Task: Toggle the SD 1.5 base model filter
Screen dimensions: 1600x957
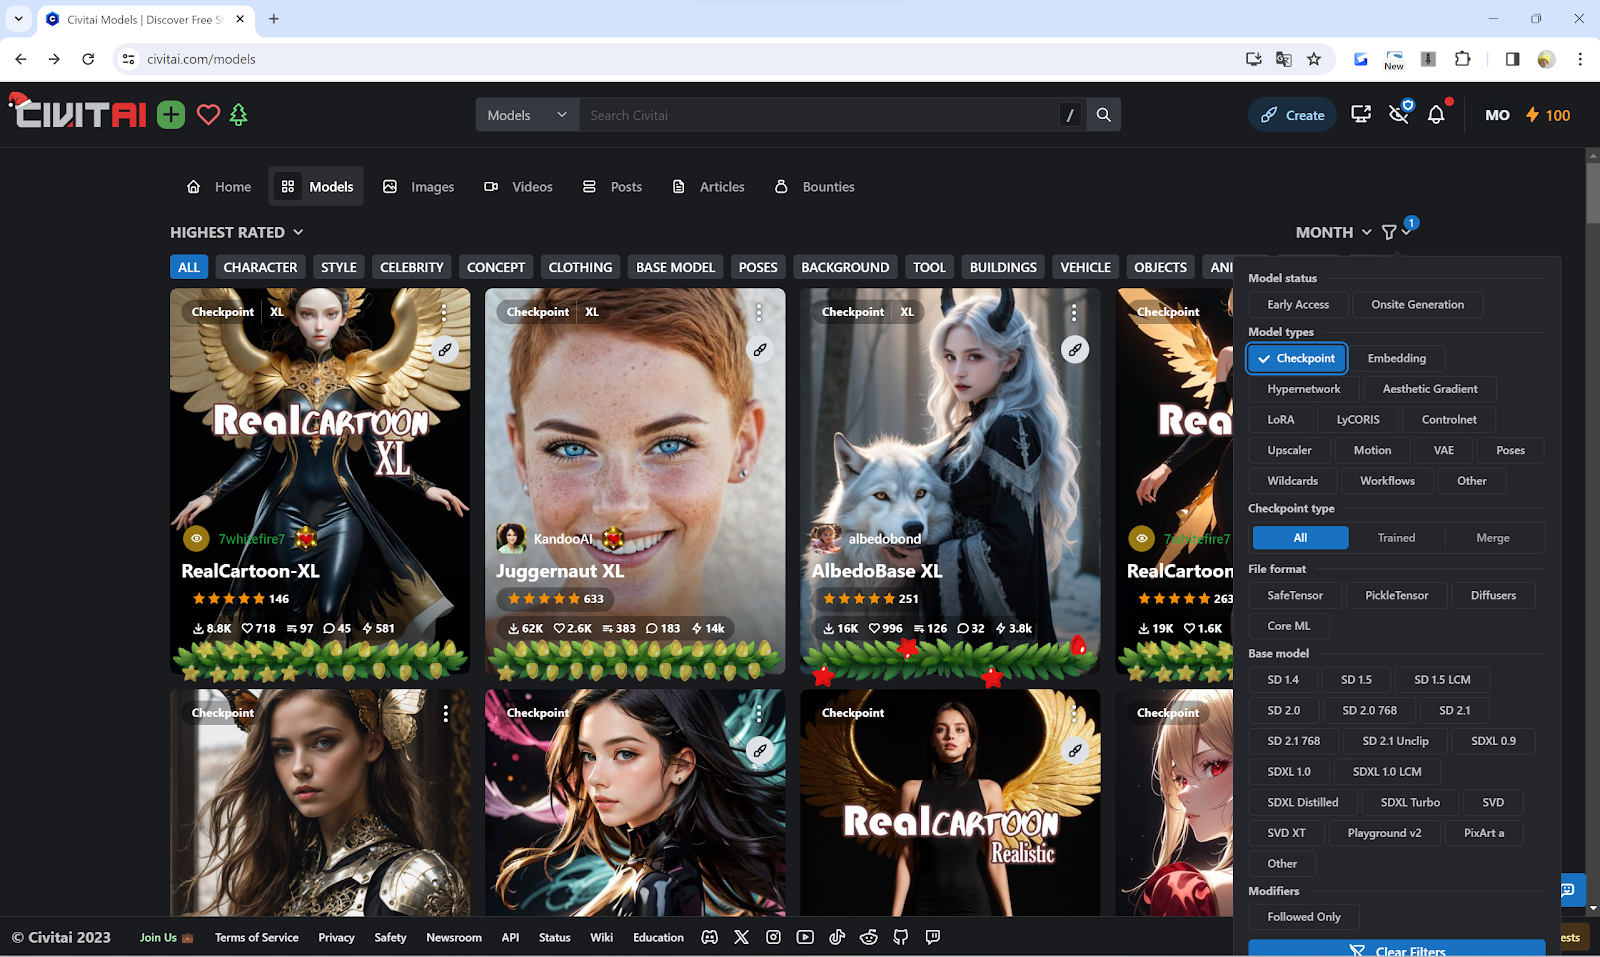Action: click(x=1356, y=680)
